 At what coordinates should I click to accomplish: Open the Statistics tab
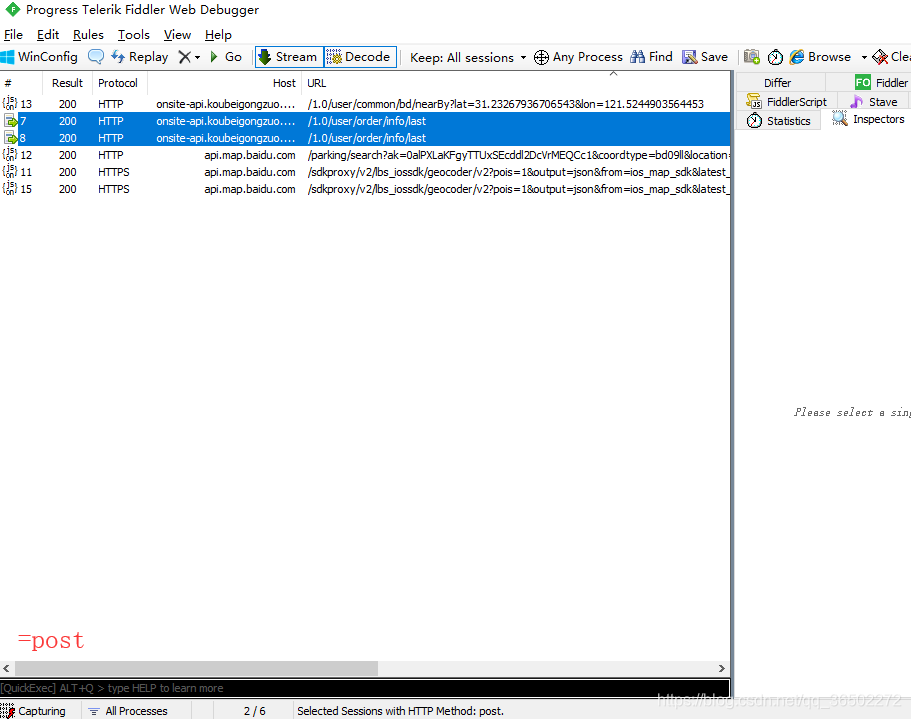point(779,121)
